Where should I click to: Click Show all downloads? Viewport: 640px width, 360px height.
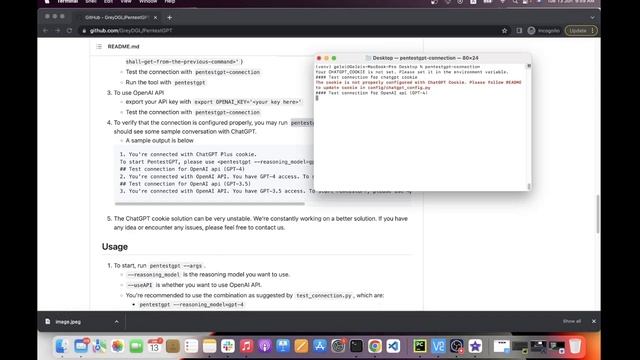572,321
